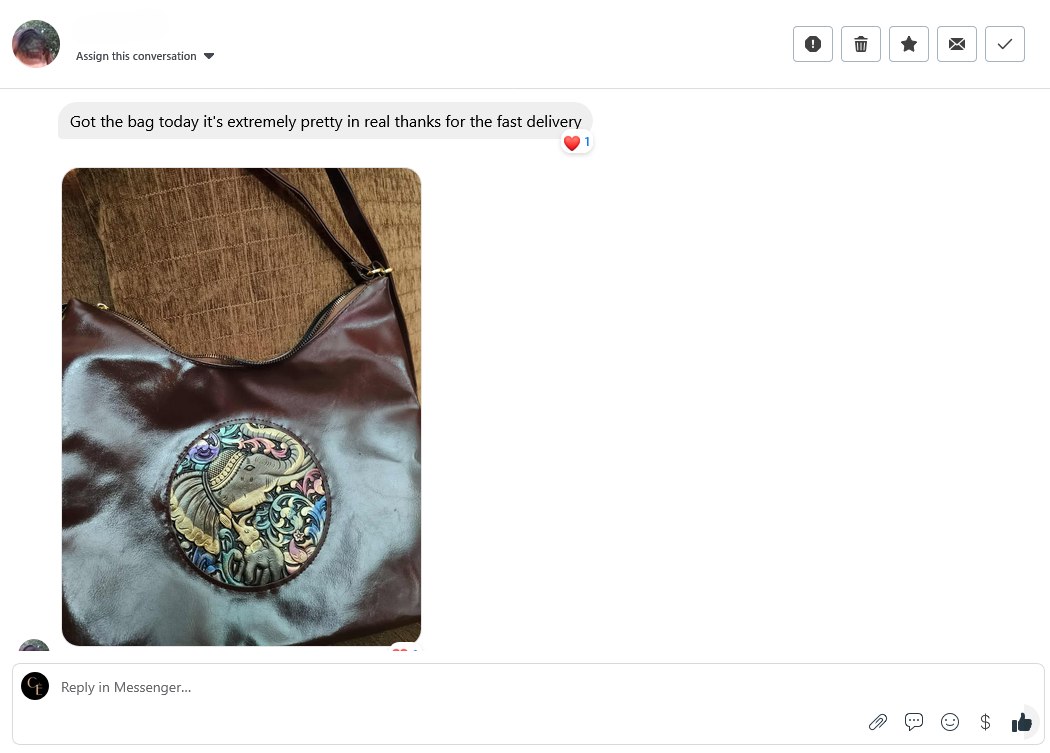Viewport: 1050px width, 753px height.
Task: Click the small sender avatar beside the photo
Action: click(34, 645)
